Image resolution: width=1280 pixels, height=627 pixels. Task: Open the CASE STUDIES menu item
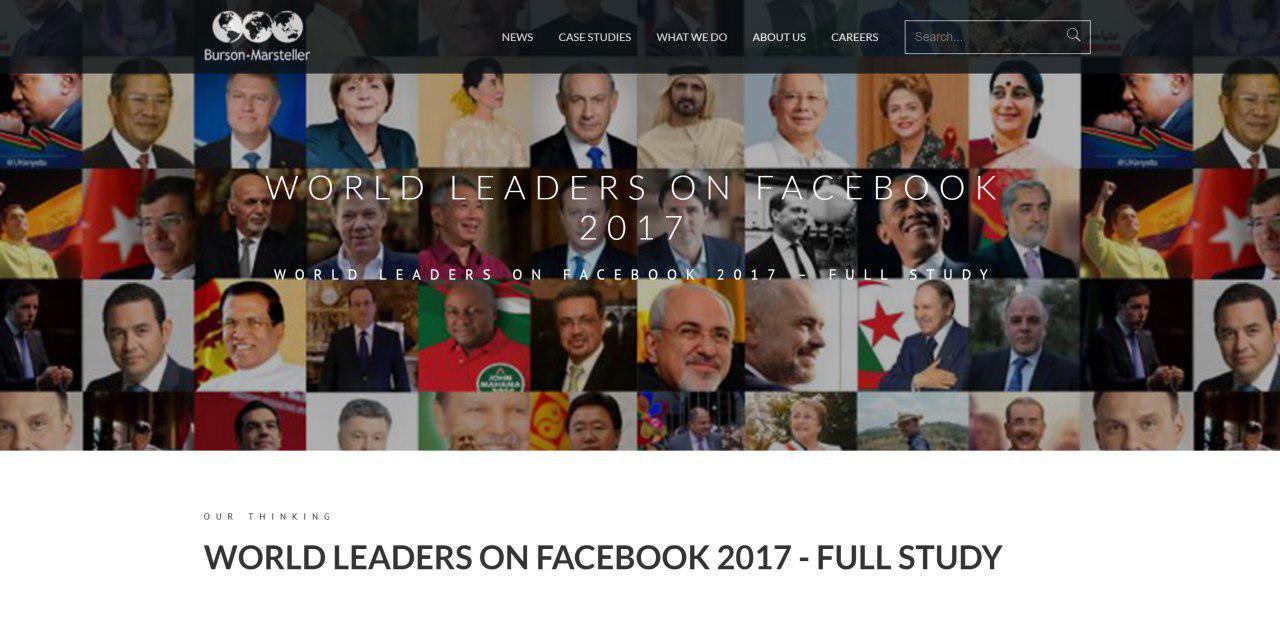(594, 37)
